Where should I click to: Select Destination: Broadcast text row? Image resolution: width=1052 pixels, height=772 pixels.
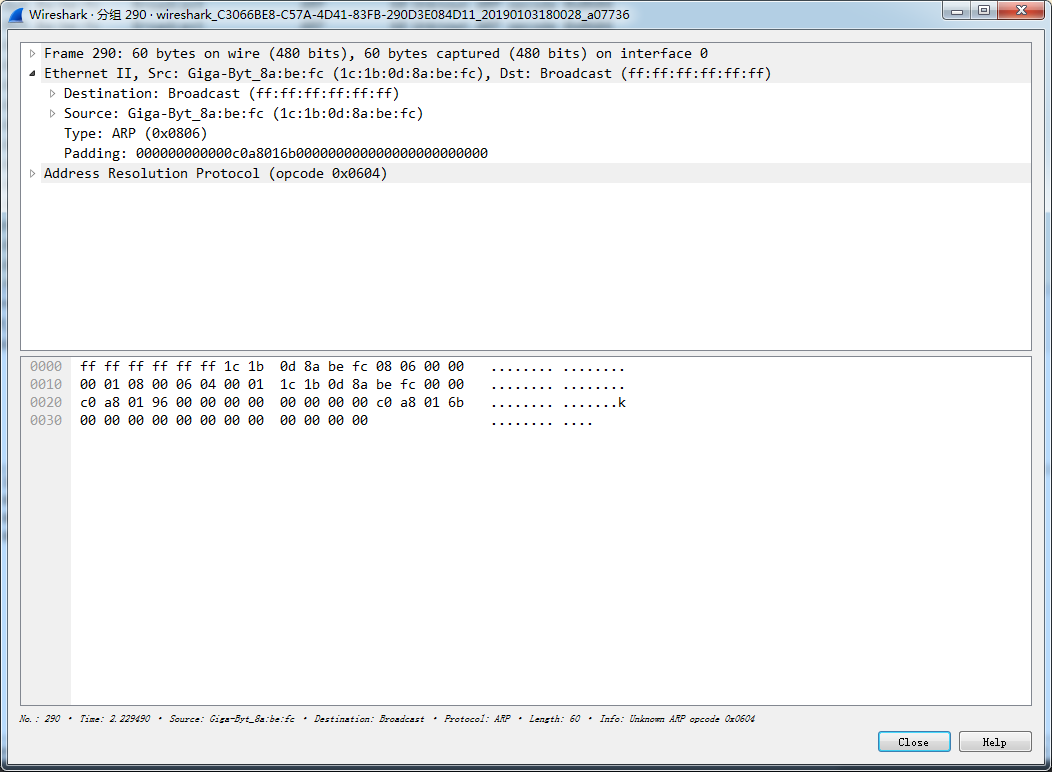pos(231,94)
